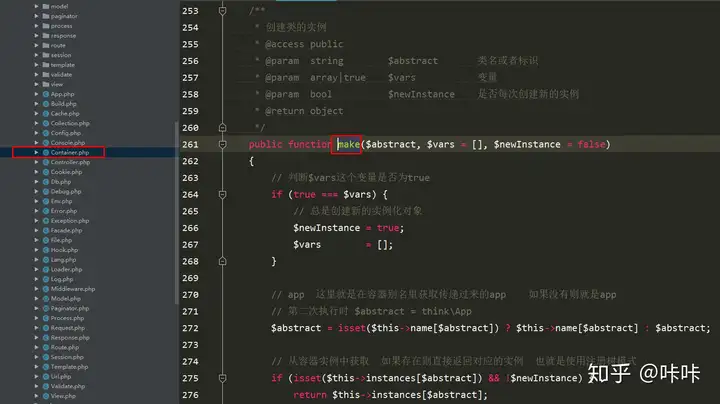Select Response.php in the project tree

(x=70, y=337)
